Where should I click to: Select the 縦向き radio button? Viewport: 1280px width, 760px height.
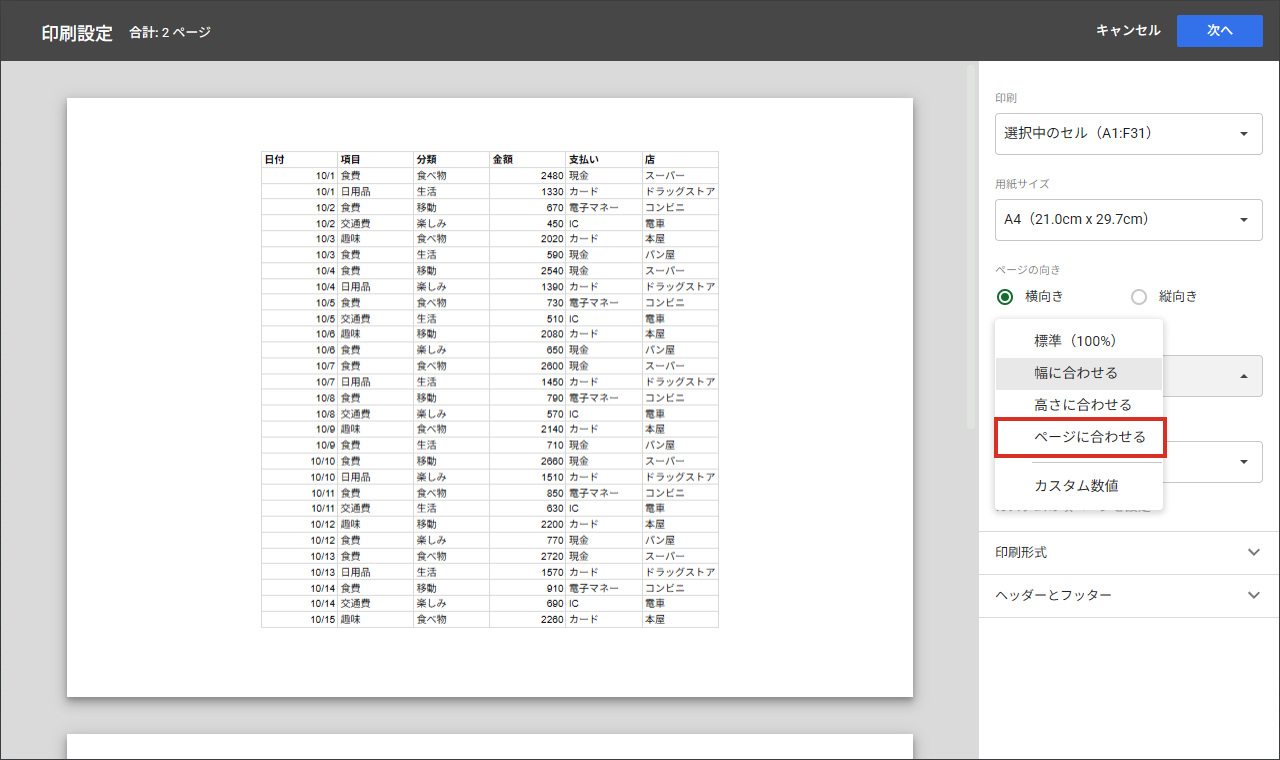point(1139,296)
